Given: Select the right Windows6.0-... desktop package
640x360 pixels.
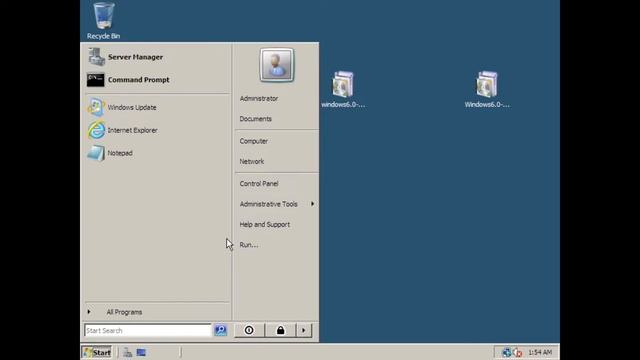Looking at the screenshot, I should [487, 89].
